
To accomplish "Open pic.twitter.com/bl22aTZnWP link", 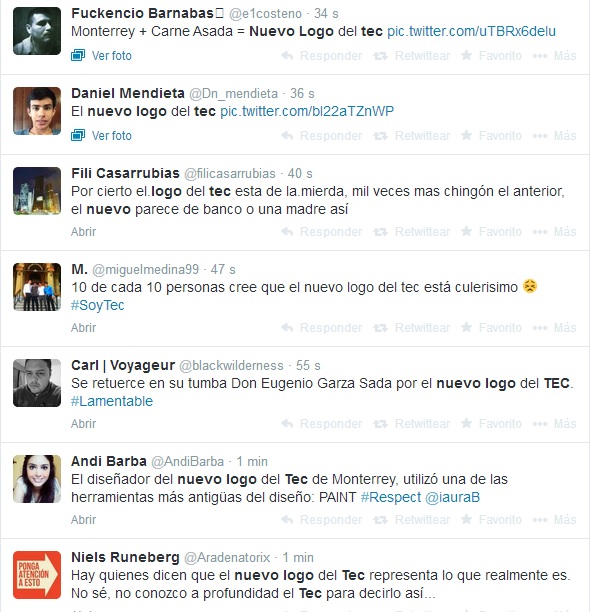I will tap(307, 111).
